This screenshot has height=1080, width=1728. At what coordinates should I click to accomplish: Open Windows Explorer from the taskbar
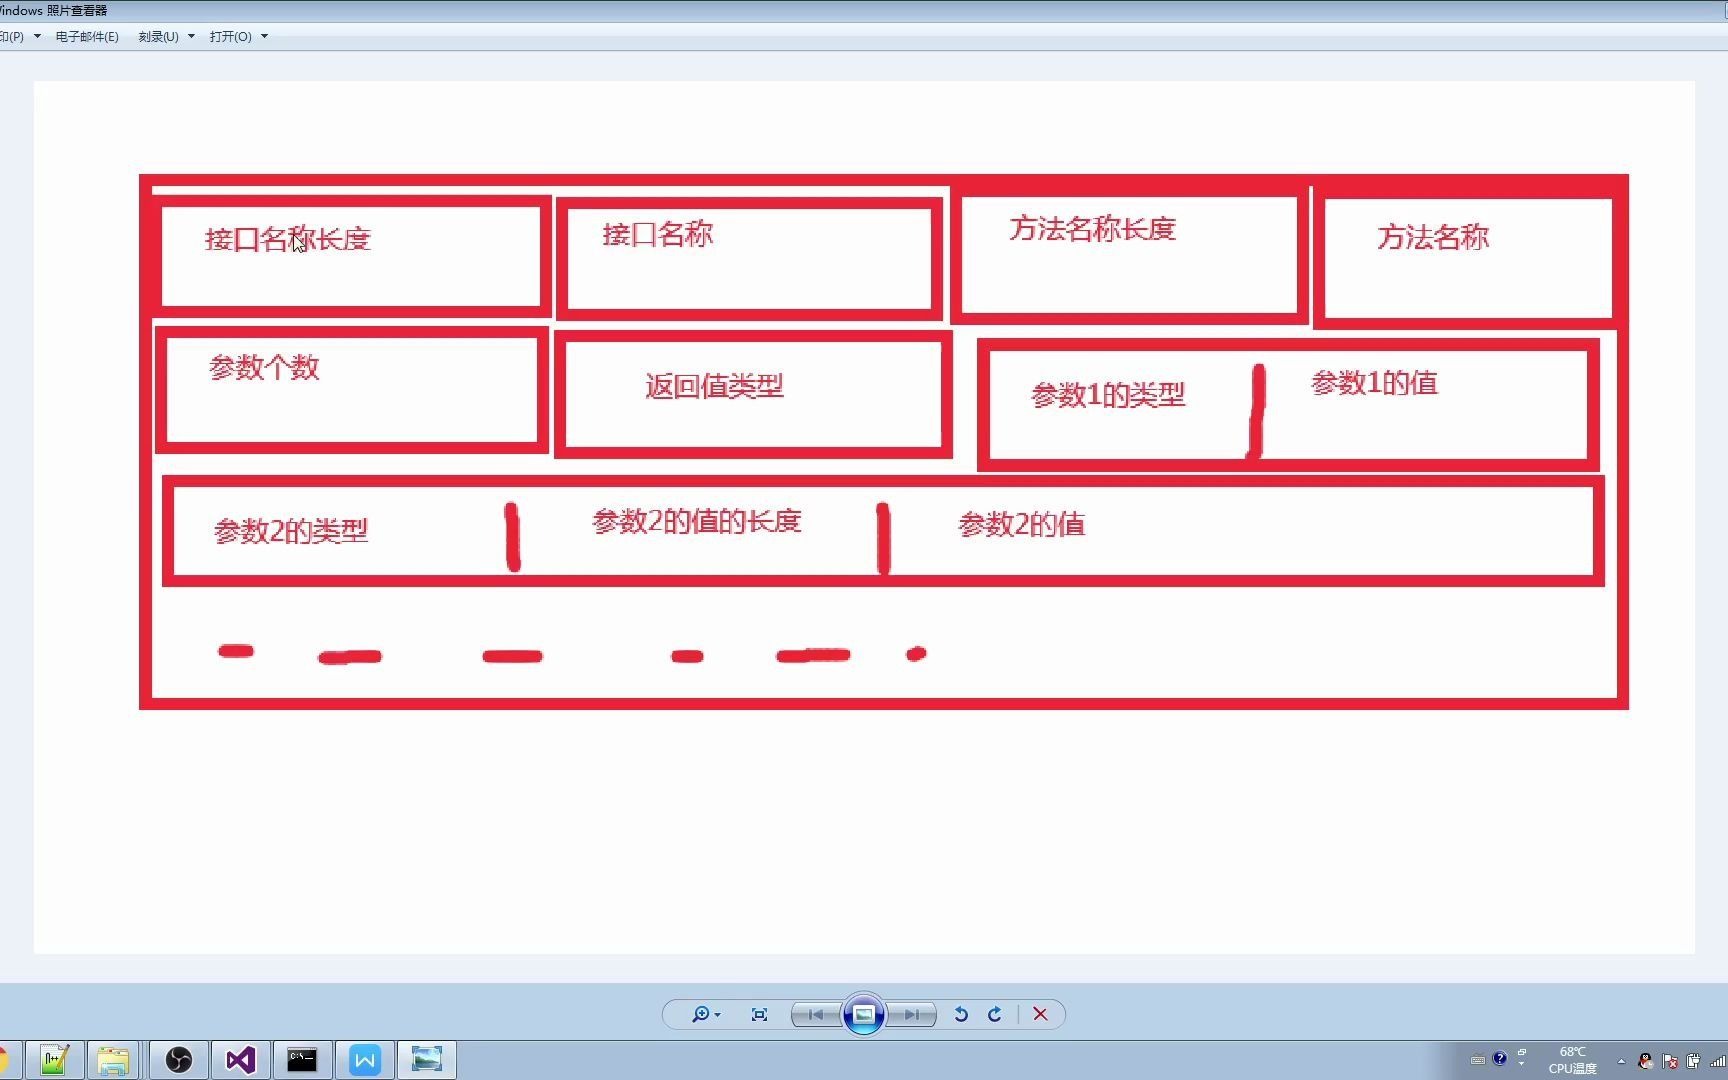point(113,1059)
